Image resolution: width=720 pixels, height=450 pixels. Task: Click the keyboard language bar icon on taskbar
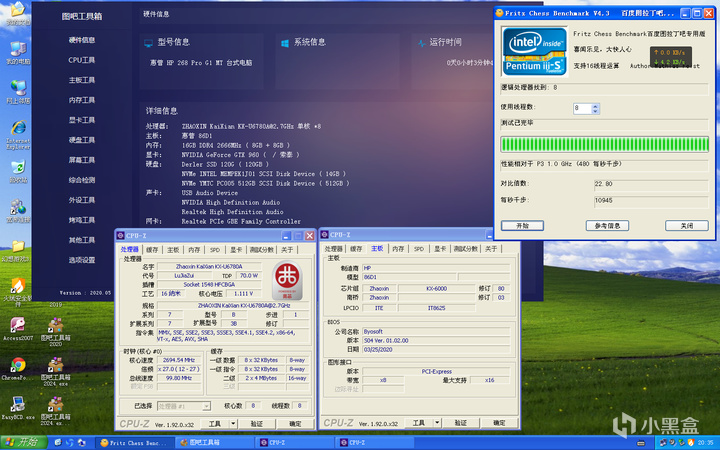641,443
